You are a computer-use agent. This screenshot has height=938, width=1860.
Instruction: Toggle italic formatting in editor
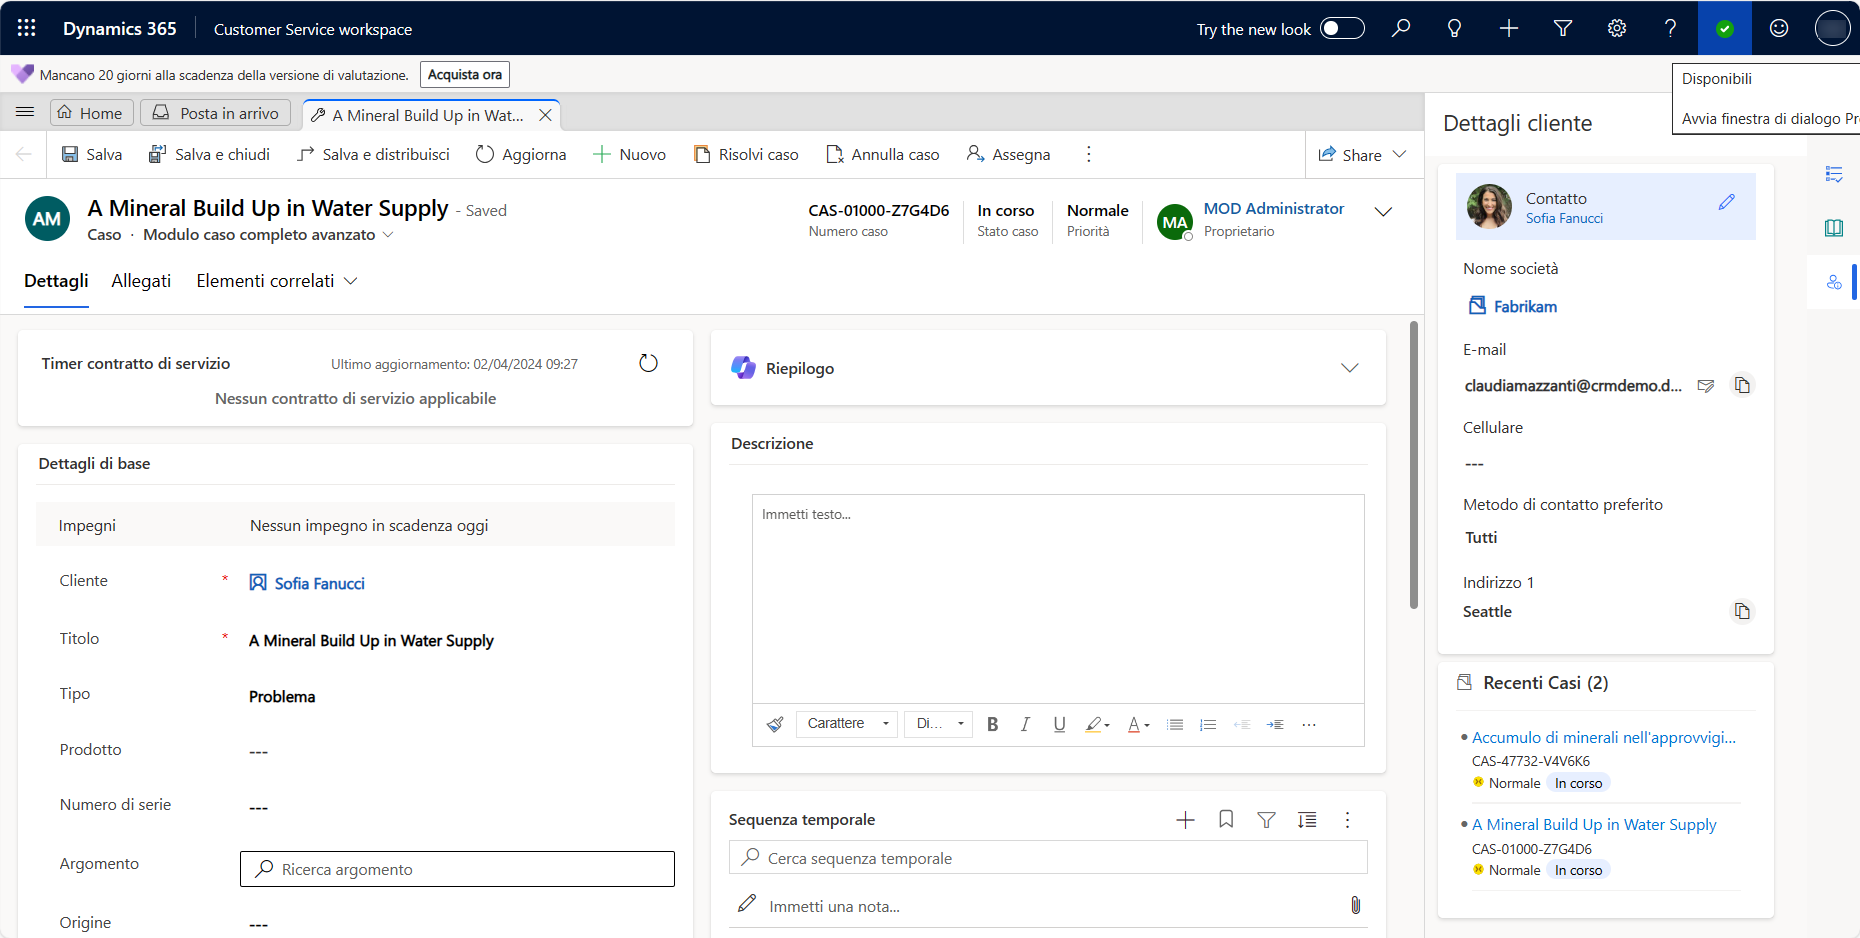click(x=1025, y=724)
